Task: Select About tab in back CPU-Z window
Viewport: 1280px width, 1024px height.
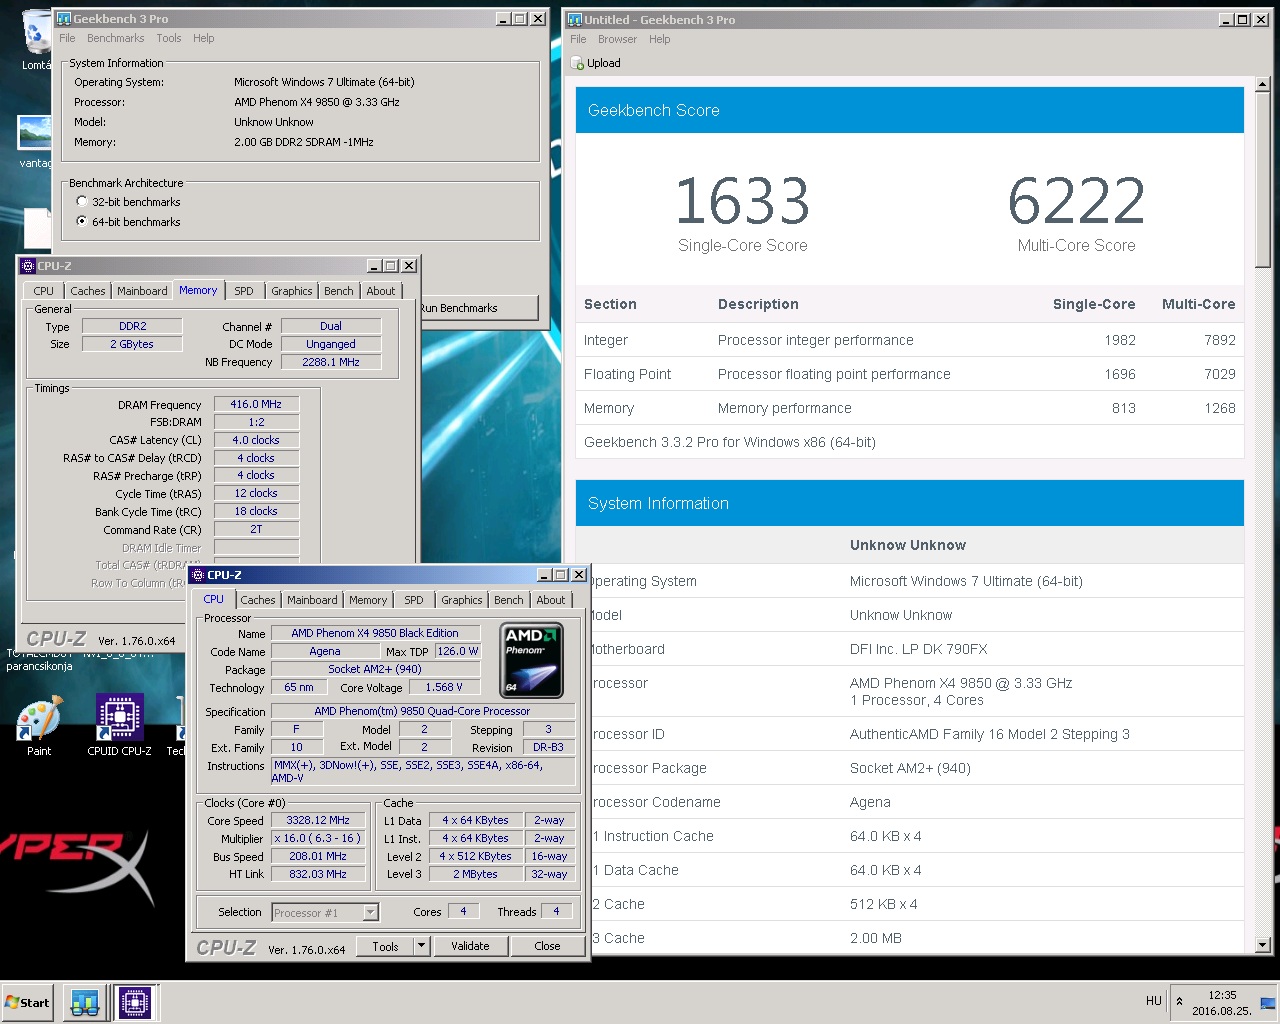Action: click(x=381, y=291)
